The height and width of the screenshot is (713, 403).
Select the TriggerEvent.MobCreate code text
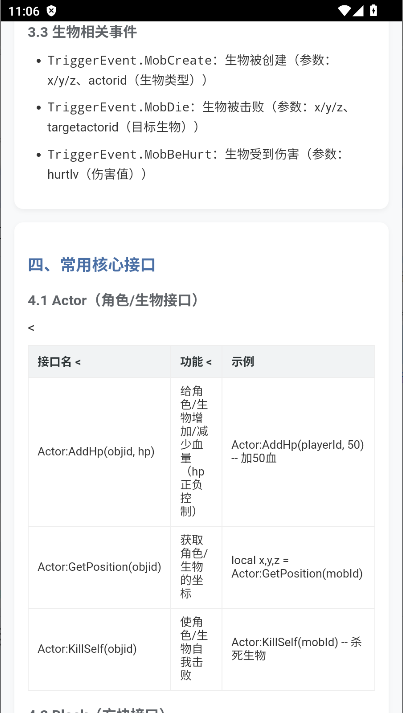coord(130,60)
